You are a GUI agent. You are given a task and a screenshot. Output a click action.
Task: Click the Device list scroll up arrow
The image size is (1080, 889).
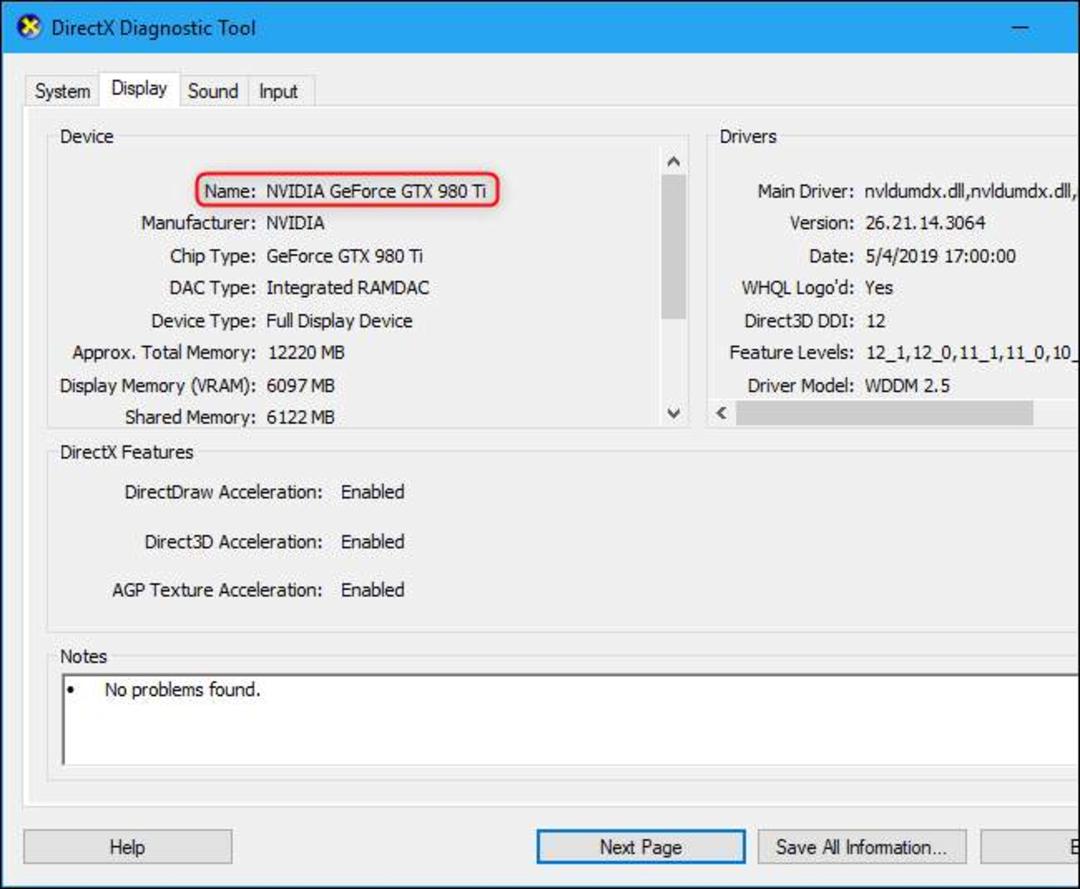(674, 161)
